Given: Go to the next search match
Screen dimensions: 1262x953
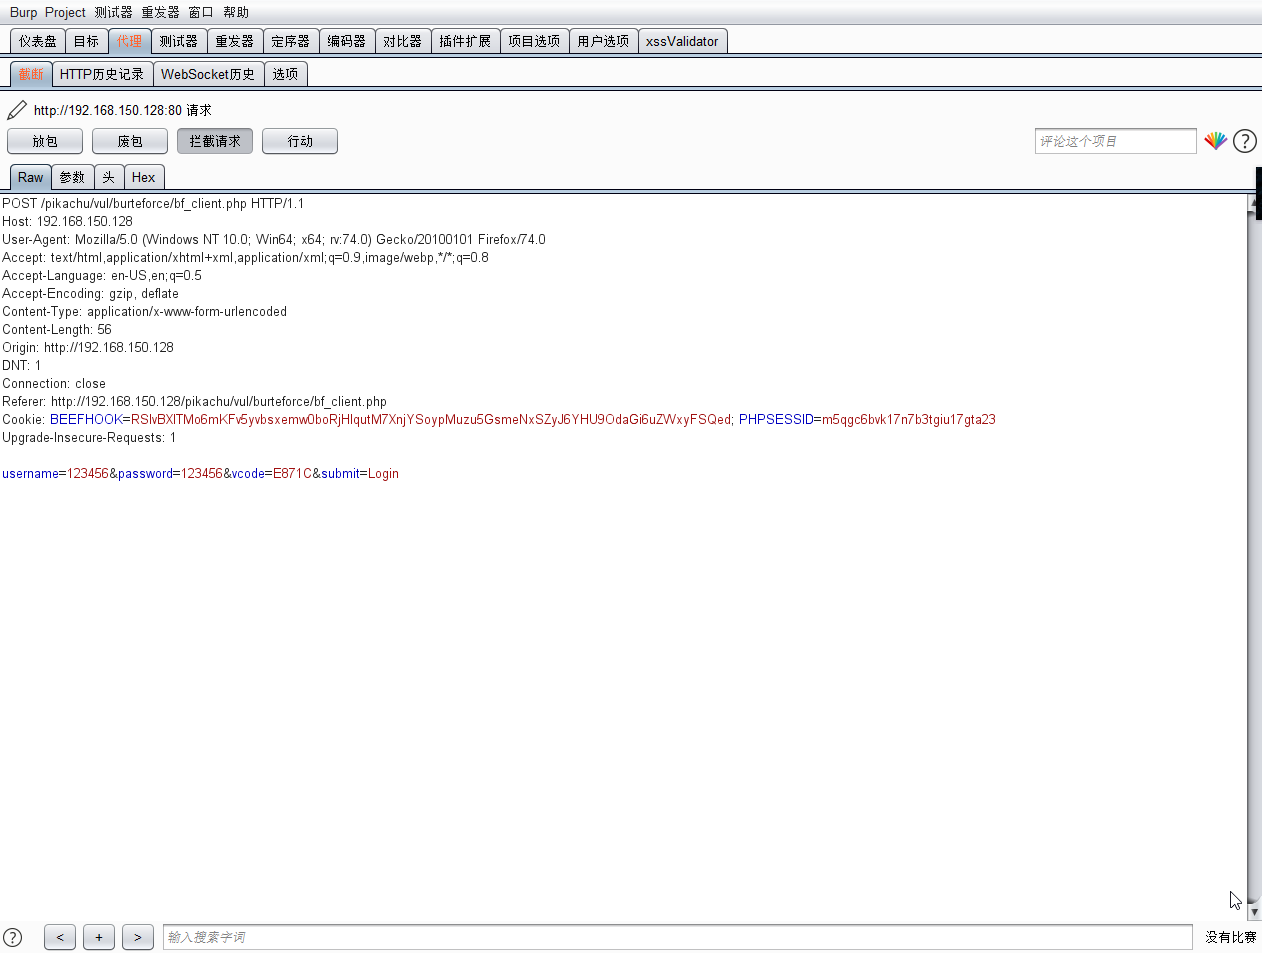Looking at the screenshot, I should [138, 937].
